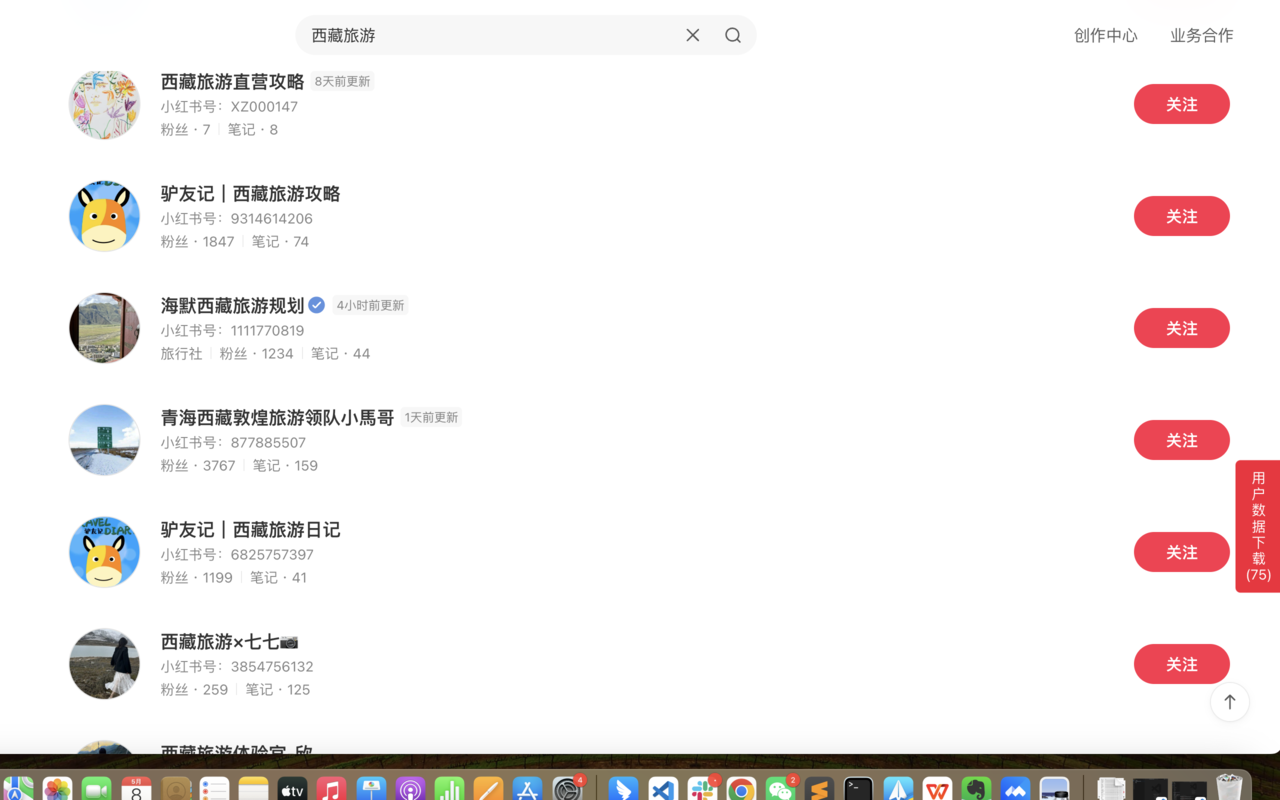The height and width of the screenshot is (800, 1280).
Task: Open Slack from the dock
Action: (702, 787)
